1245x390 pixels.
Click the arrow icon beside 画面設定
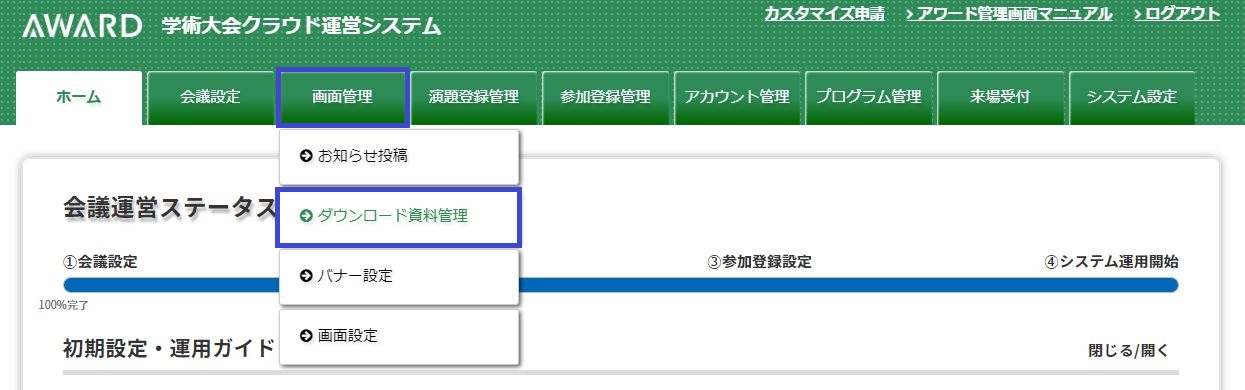(x=307, y=336)
